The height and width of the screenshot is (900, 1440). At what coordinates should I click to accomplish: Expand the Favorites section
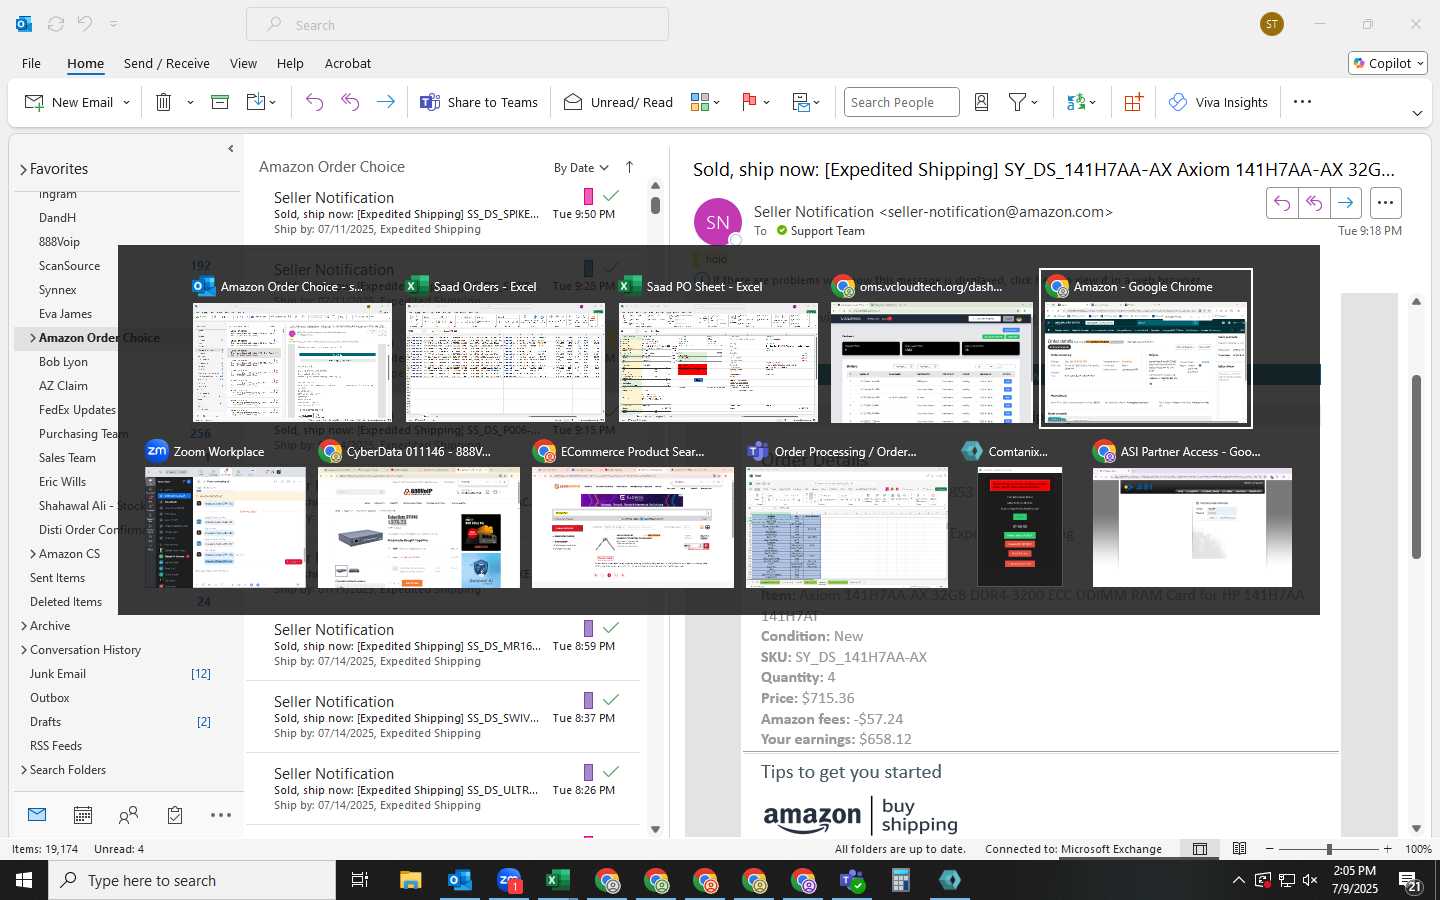[23, 170]
